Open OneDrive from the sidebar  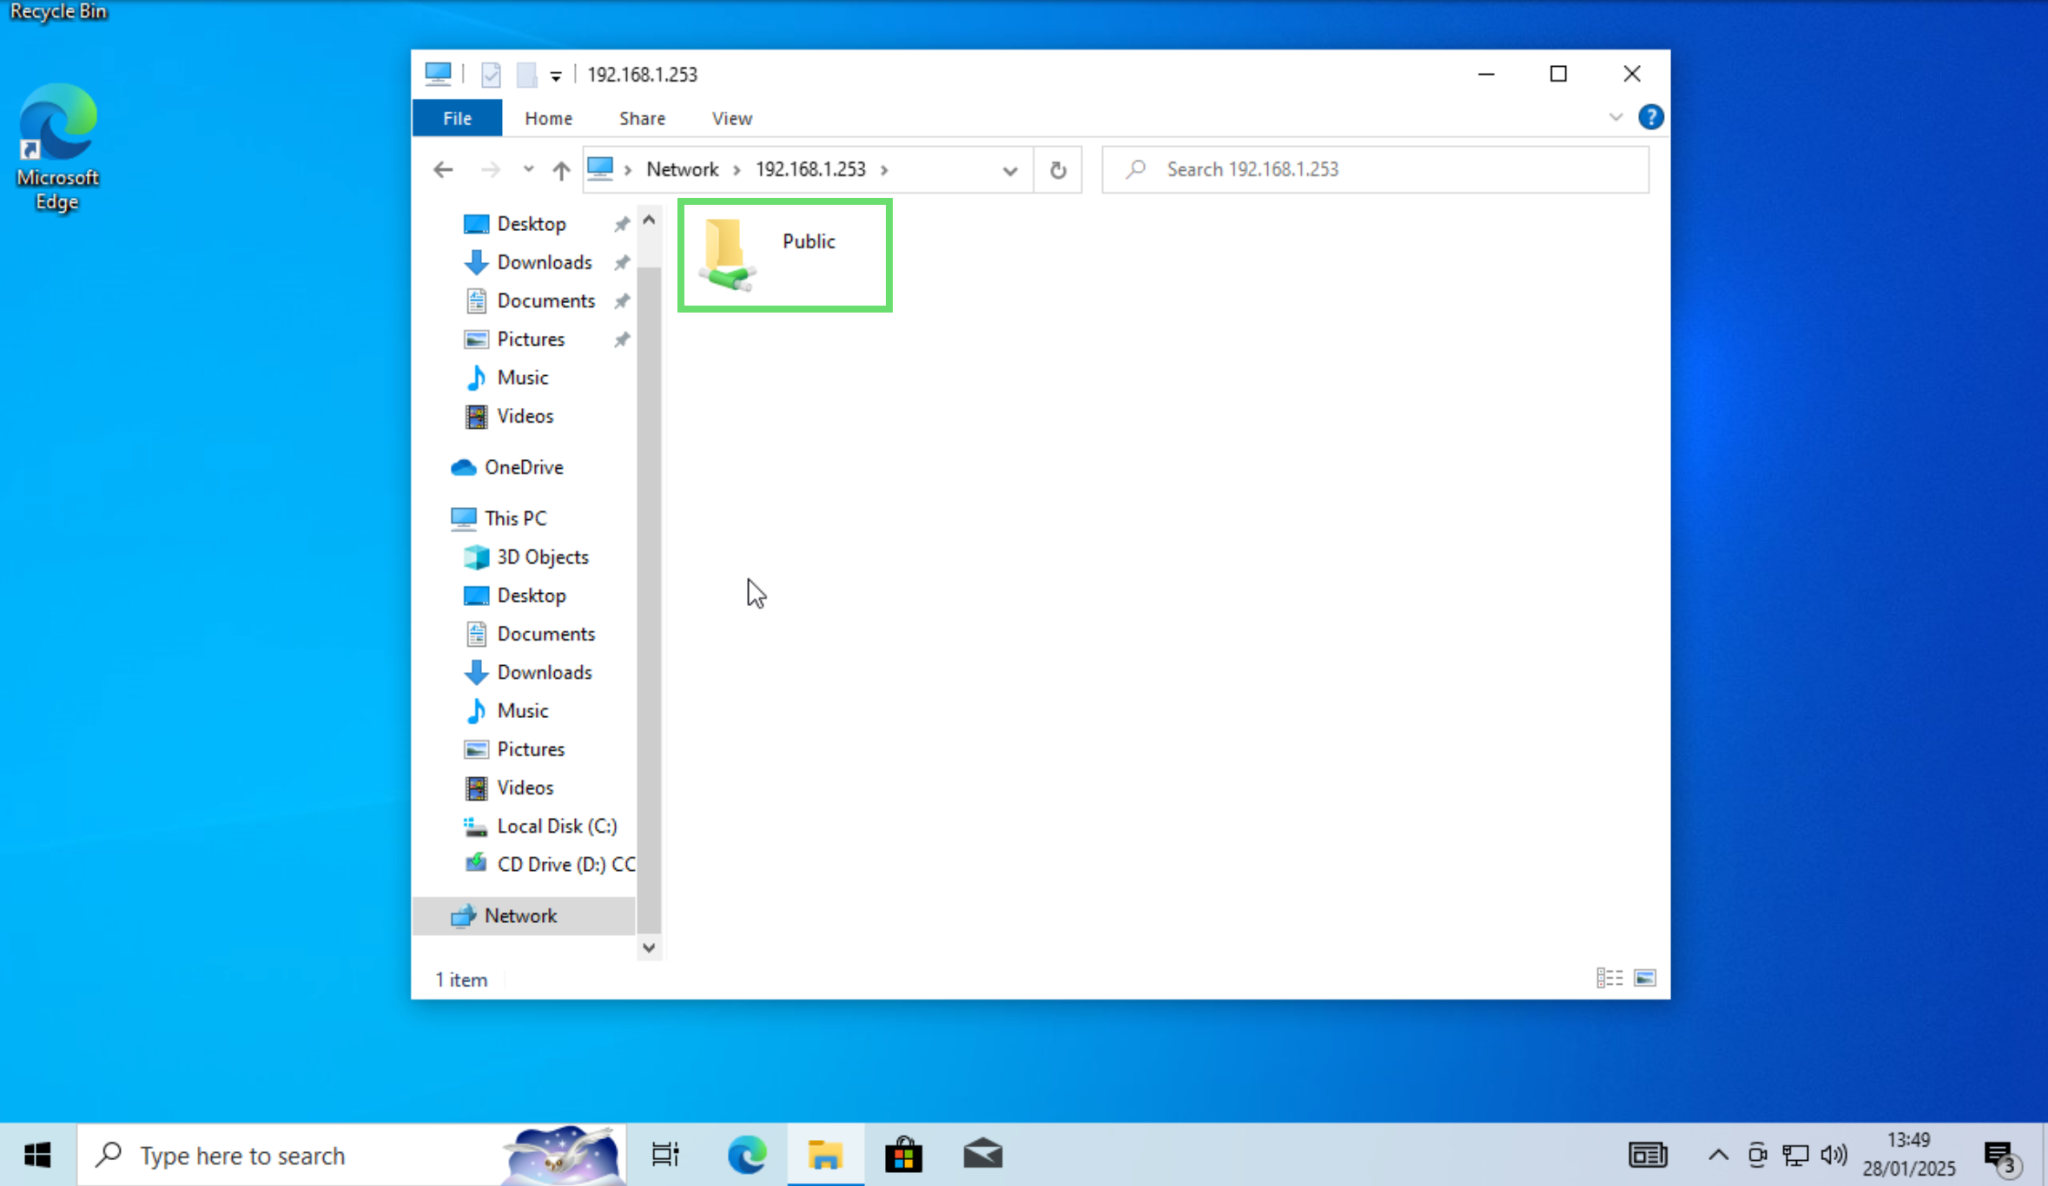coord(522,467)
